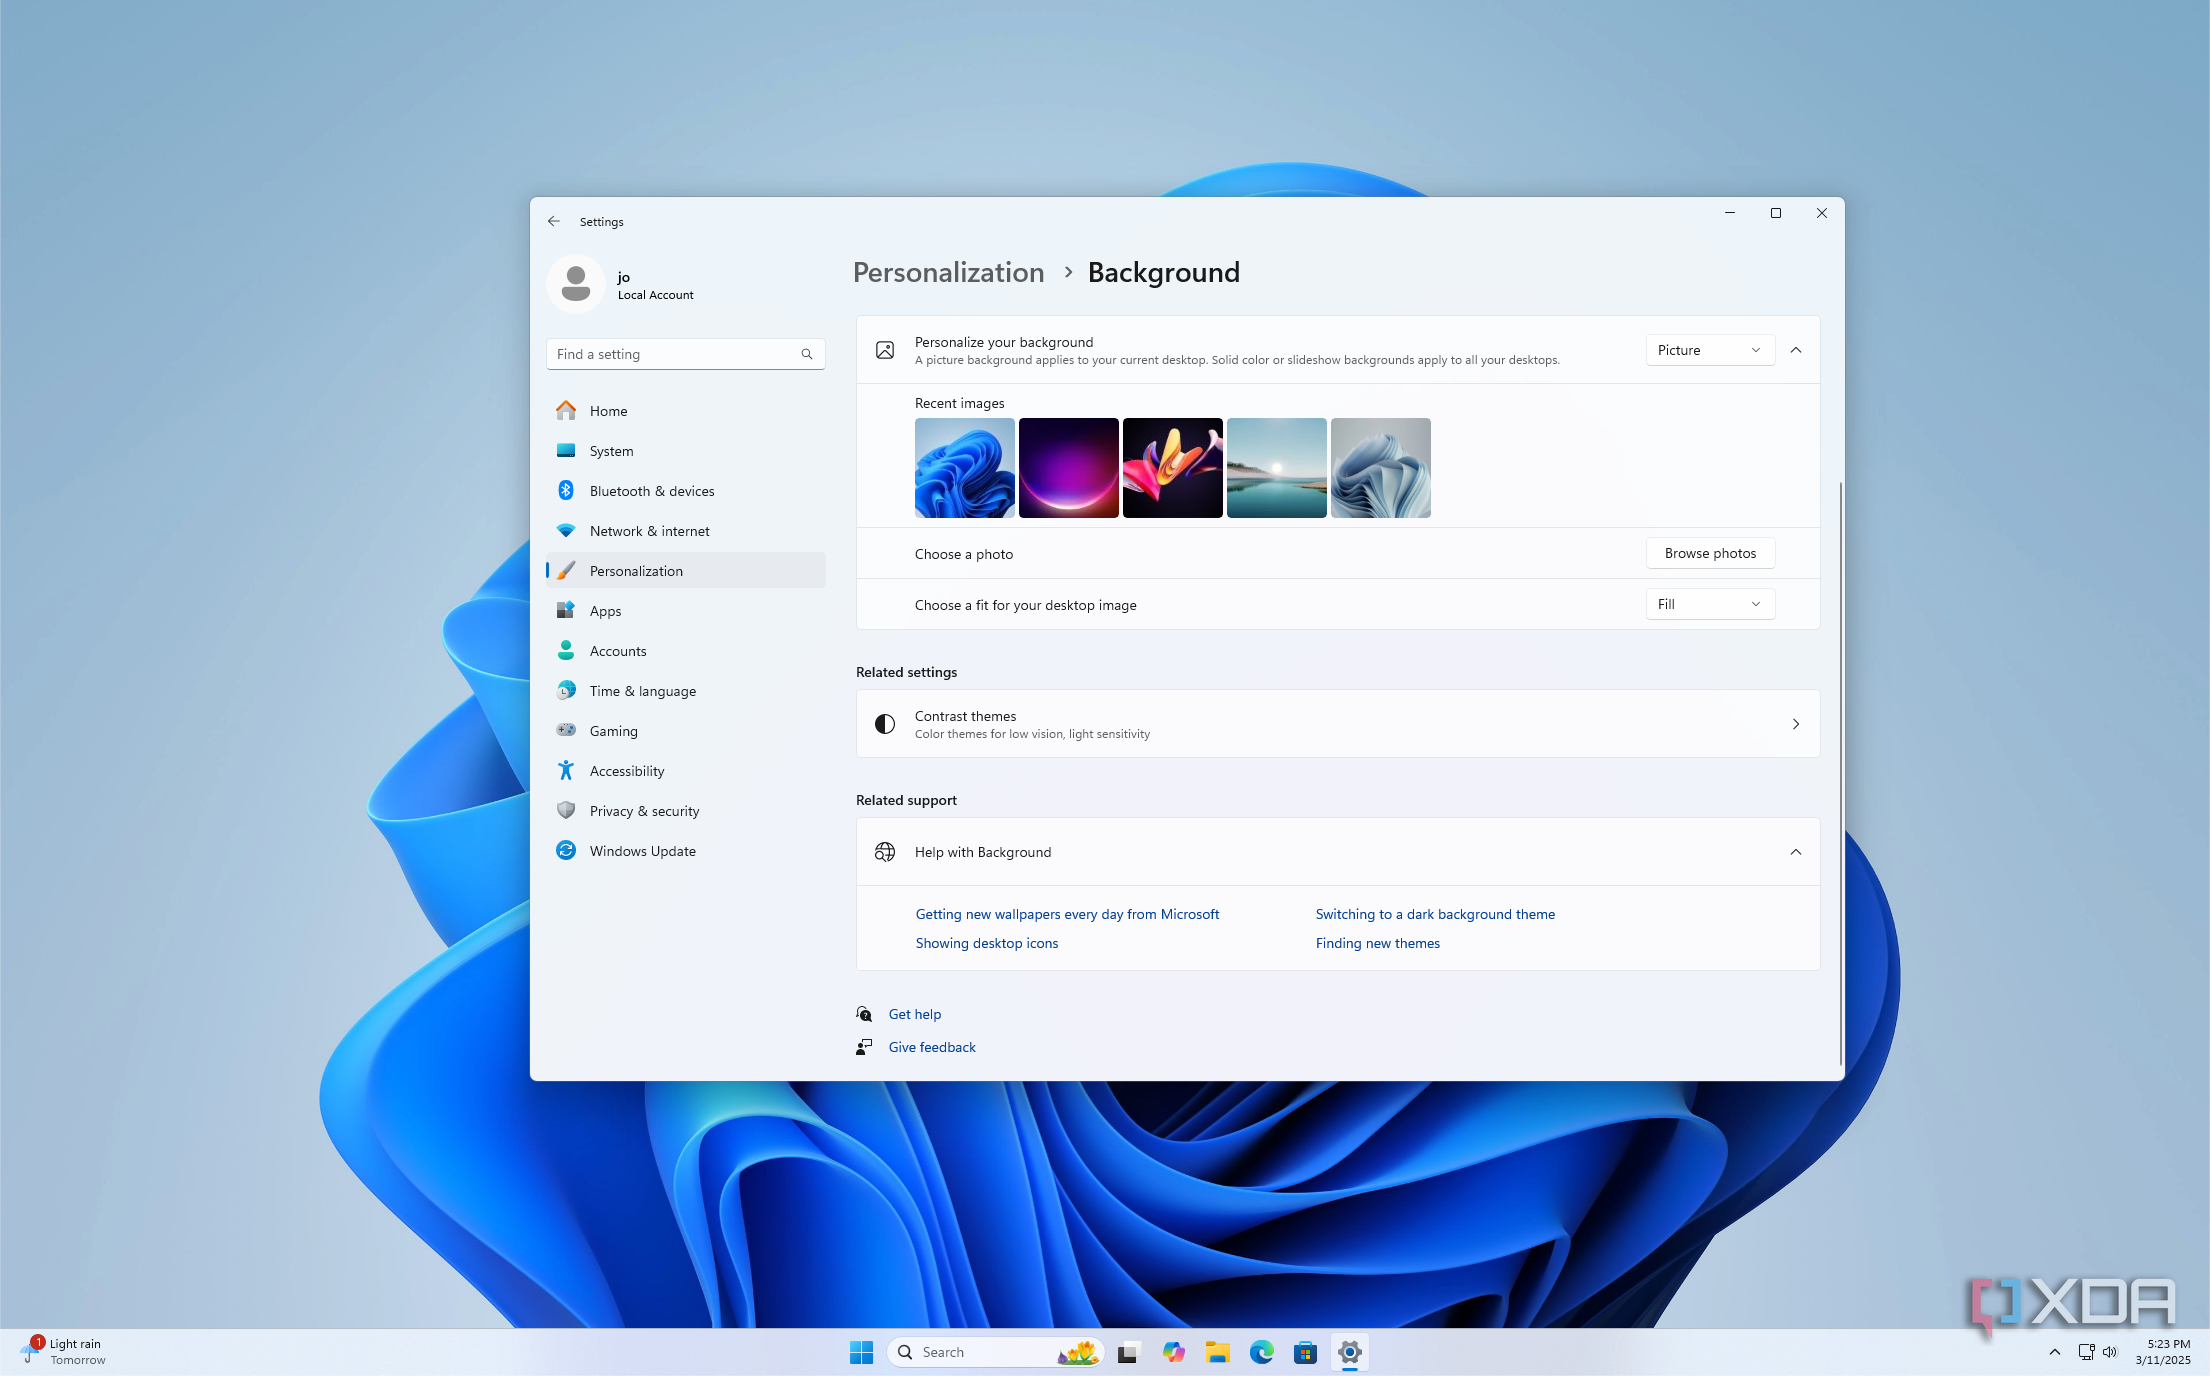2210x1376 pixels.
Task: Open Accessibility settings
Action: coord(686,771)
